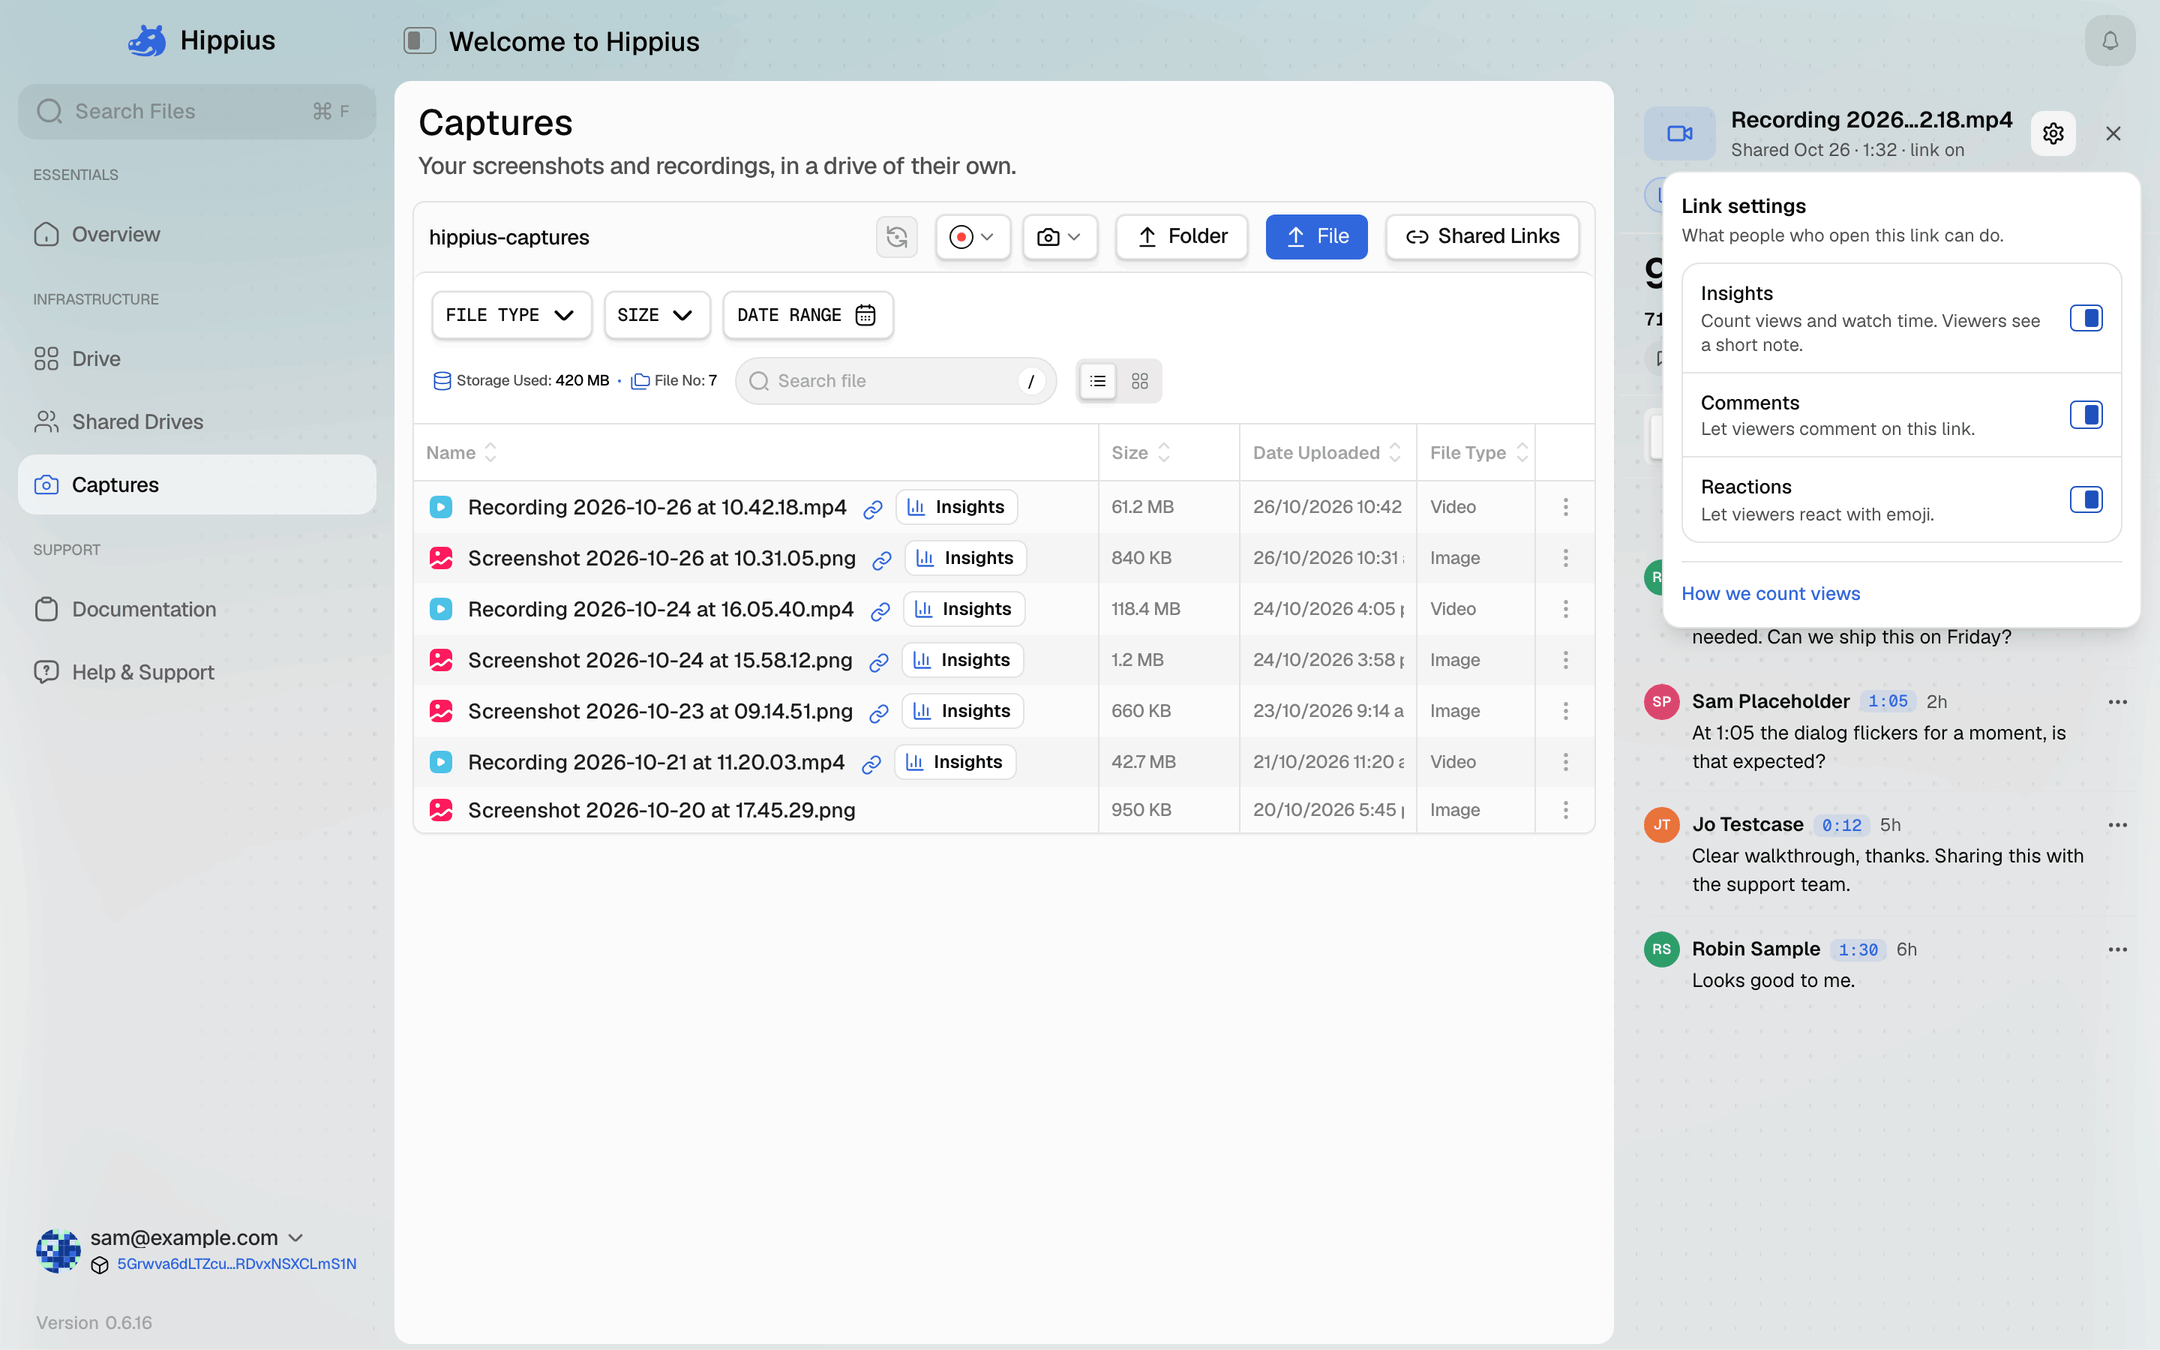Click the blue File upload button
The image size is (2160, 1350).
[x=1317, y=237]
